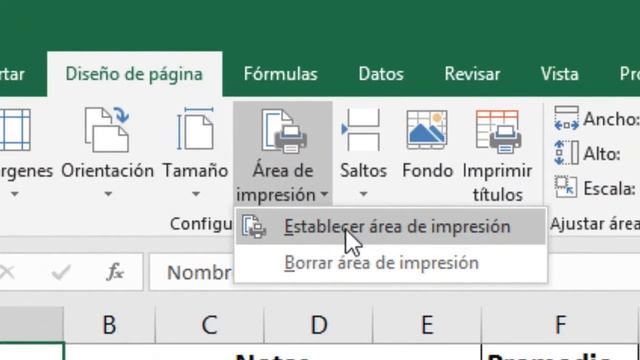Click the Ancho: label
640x360 pixels.
pyautogui.click(x=611, y=119)
